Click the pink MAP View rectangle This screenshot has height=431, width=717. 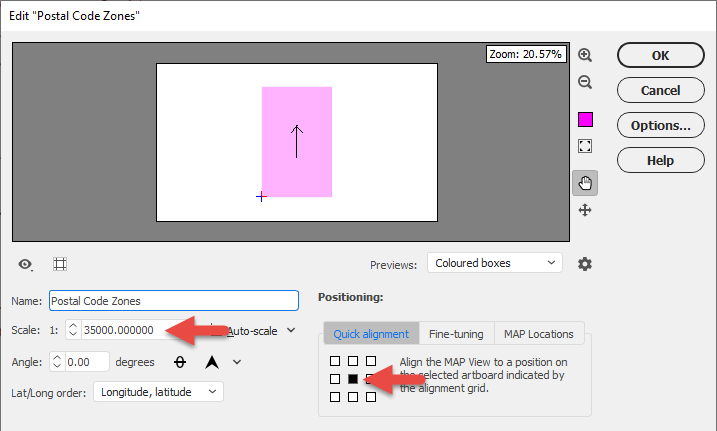(297, 142)
